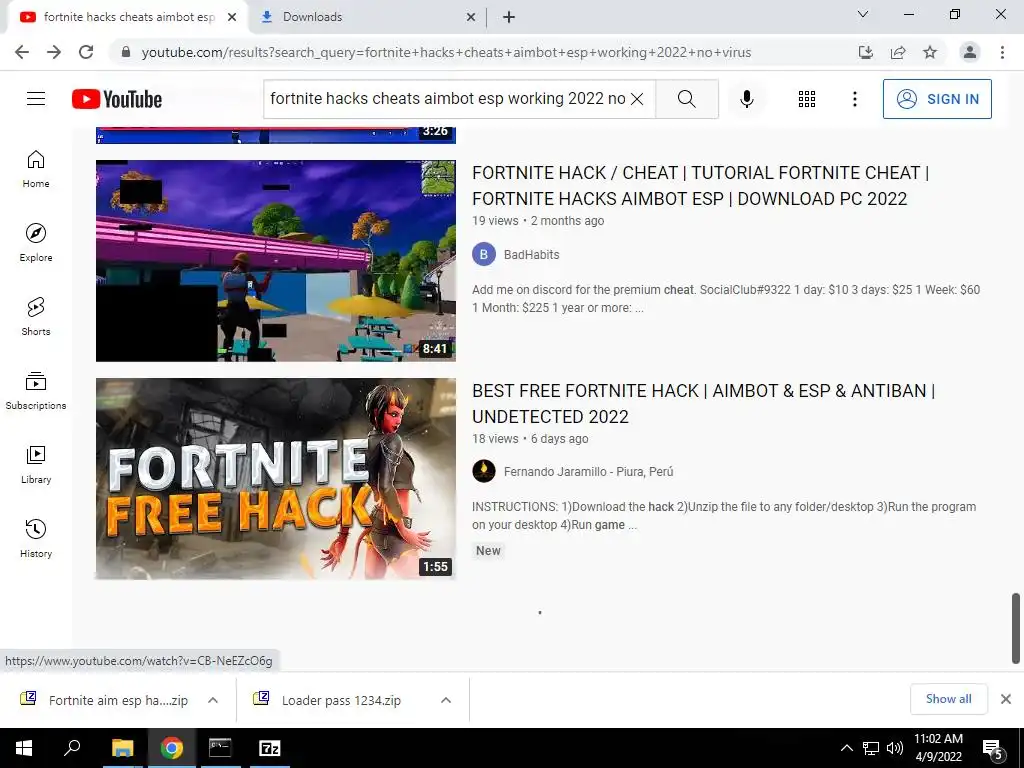
Task: Open Fernando Jaramillo - Piura, Perú channel
Action: (x=588, y=472)
